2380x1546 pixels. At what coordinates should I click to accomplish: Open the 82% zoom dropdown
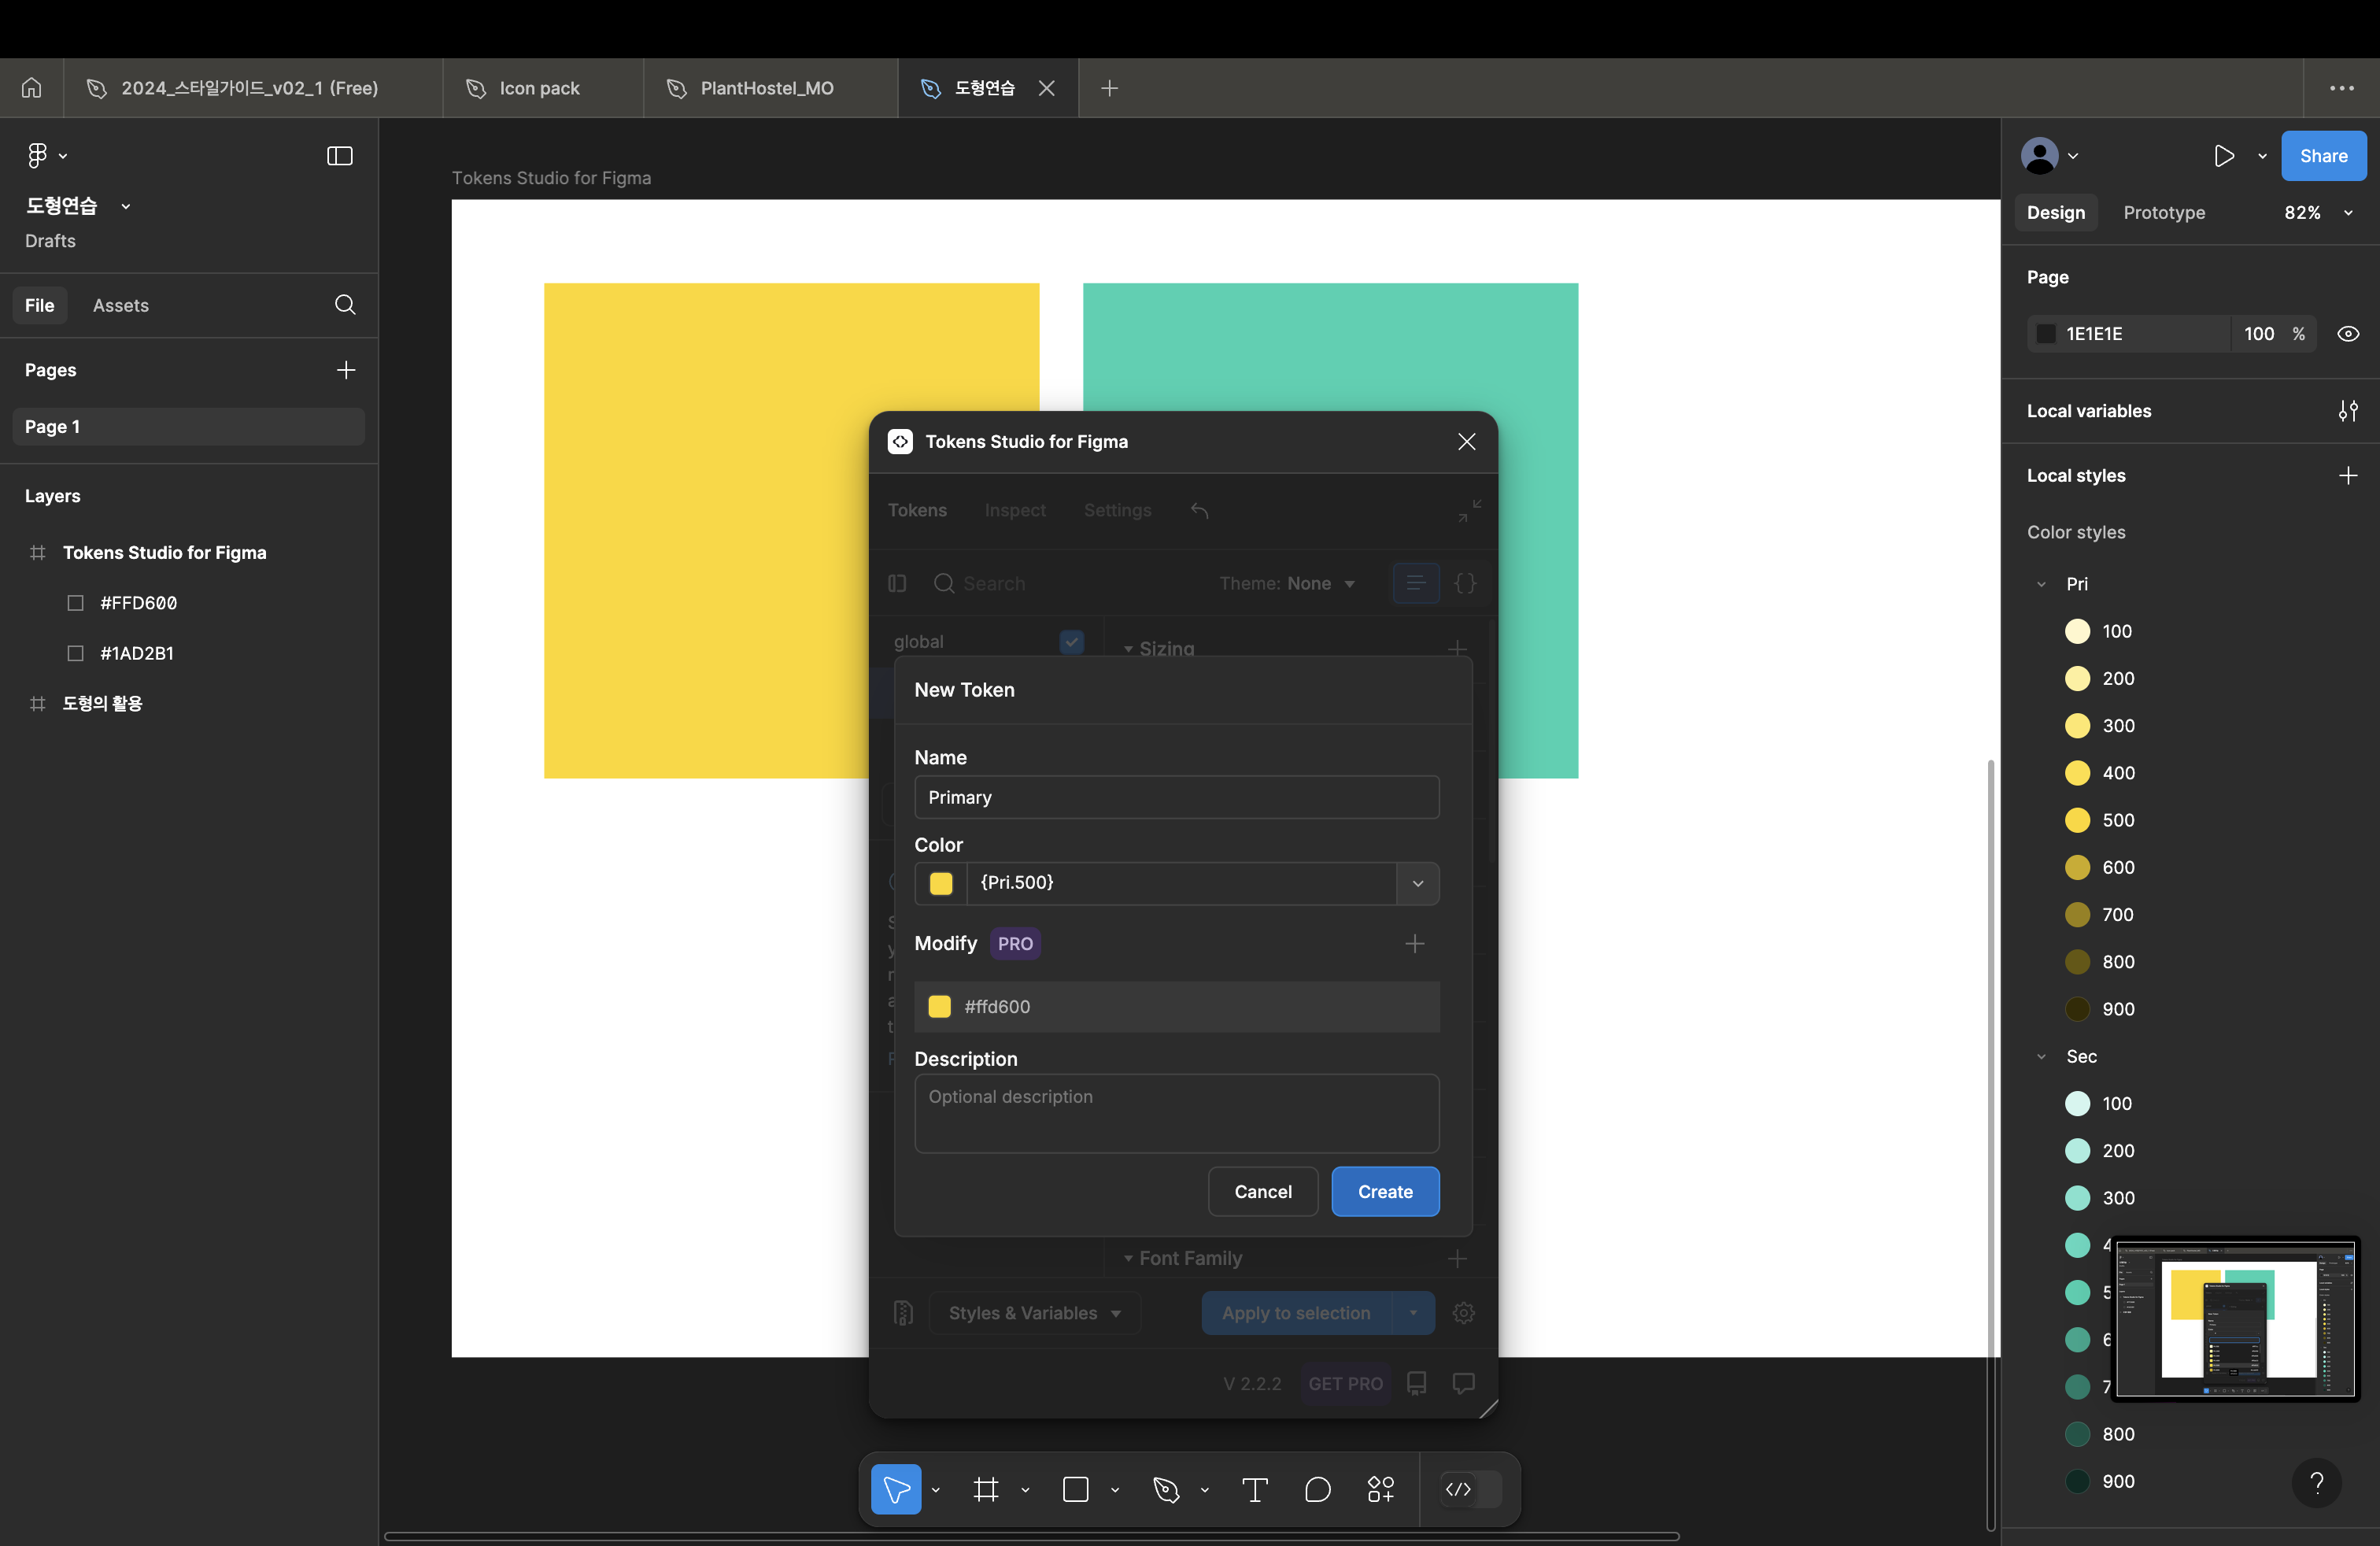point(2317,213)
